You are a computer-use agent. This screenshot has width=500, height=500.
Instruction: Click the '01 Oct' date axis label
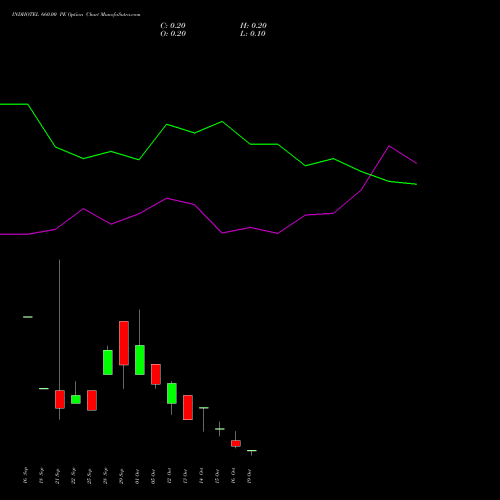[x=137, y=476]
